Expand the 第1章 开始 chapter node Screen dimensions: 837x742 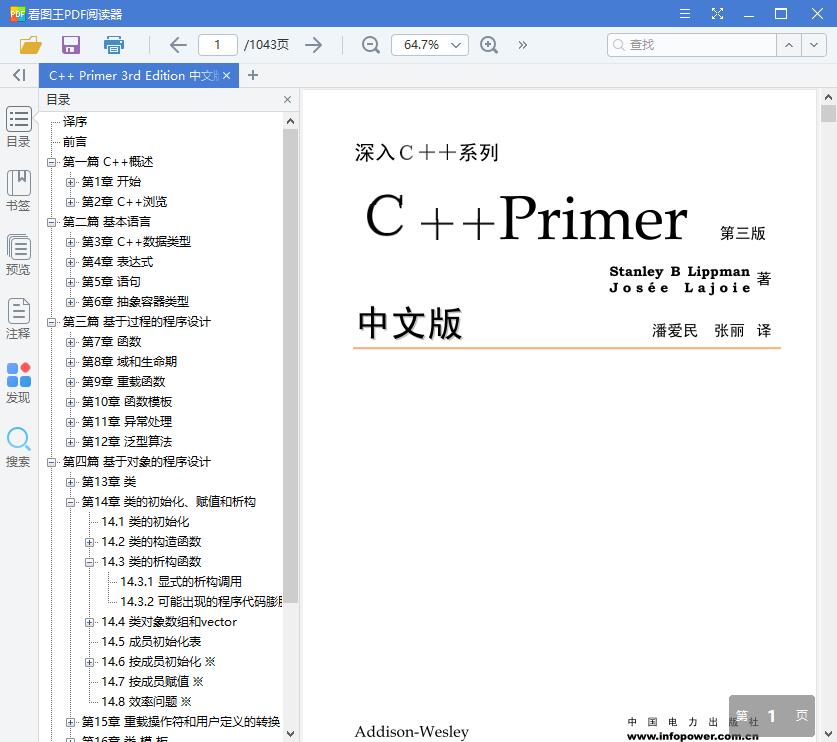coord(70,182)
